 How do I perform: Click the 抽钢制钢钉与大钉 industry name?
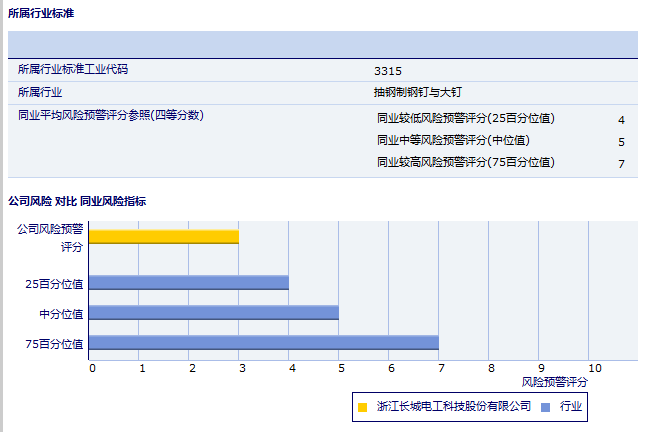[417, 92]
